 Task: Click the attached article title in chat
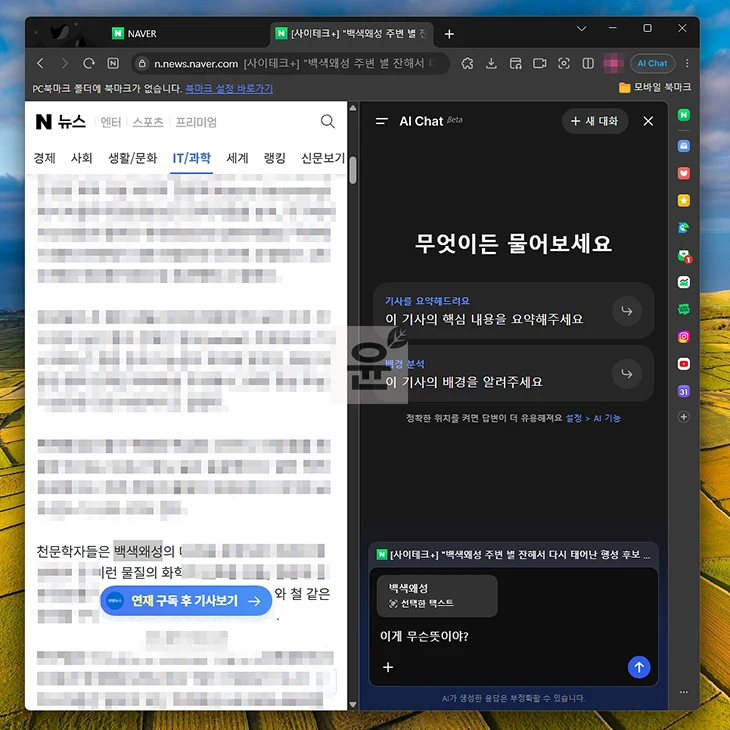(x=514, y=554)
